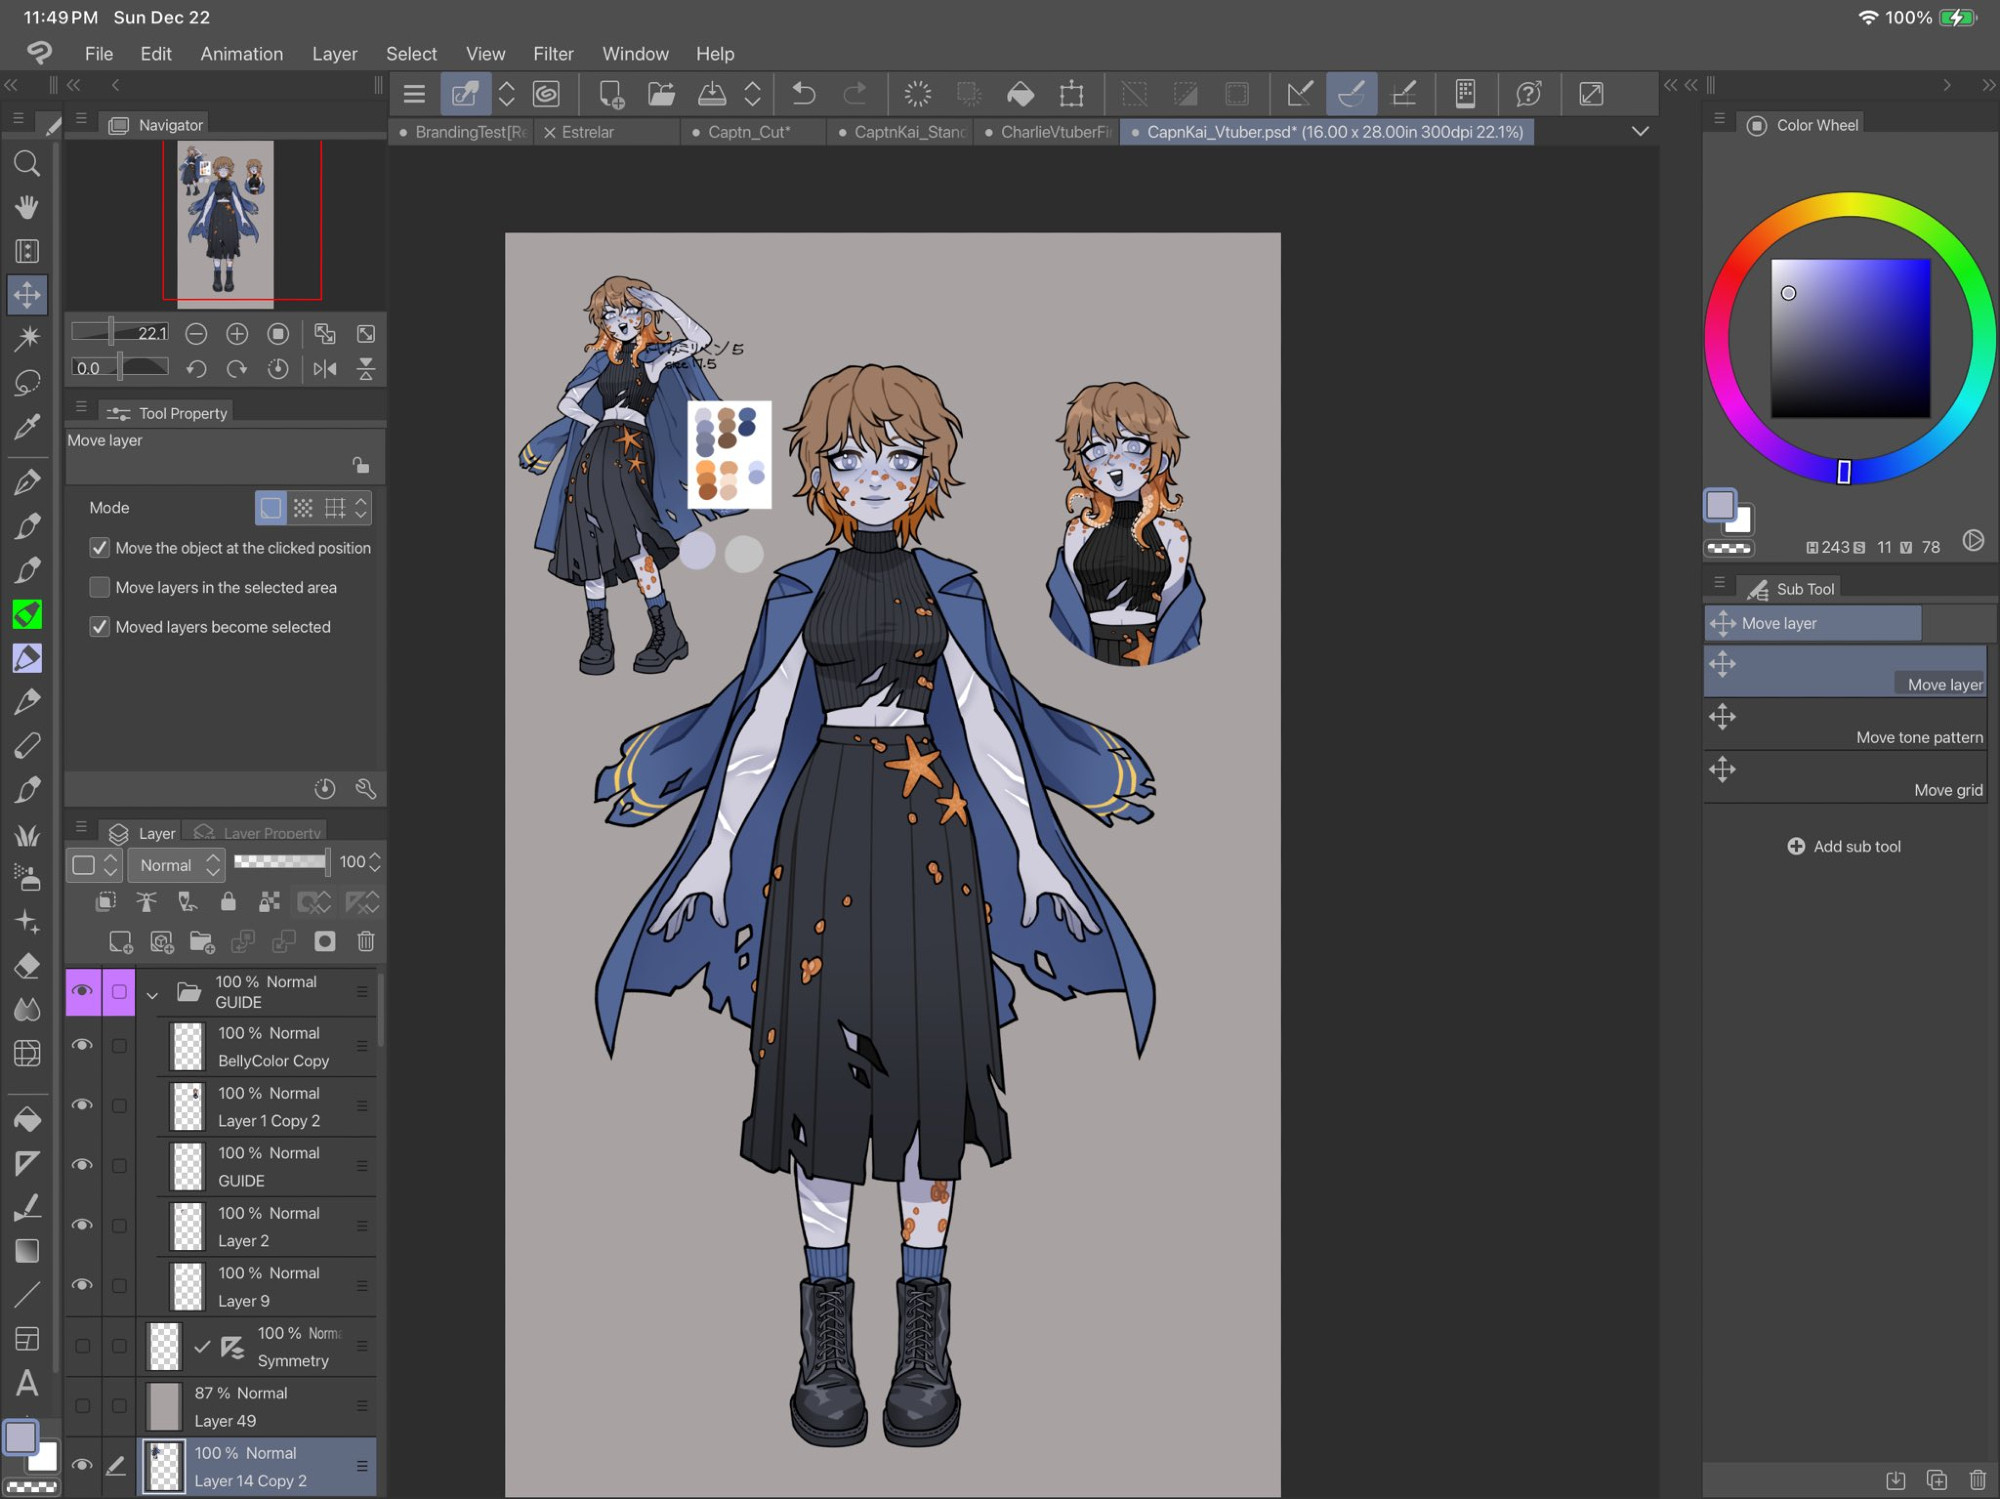Switch to the Captn_Cut* canvas tab
2000x1499 pixels.
coord(749,132)
